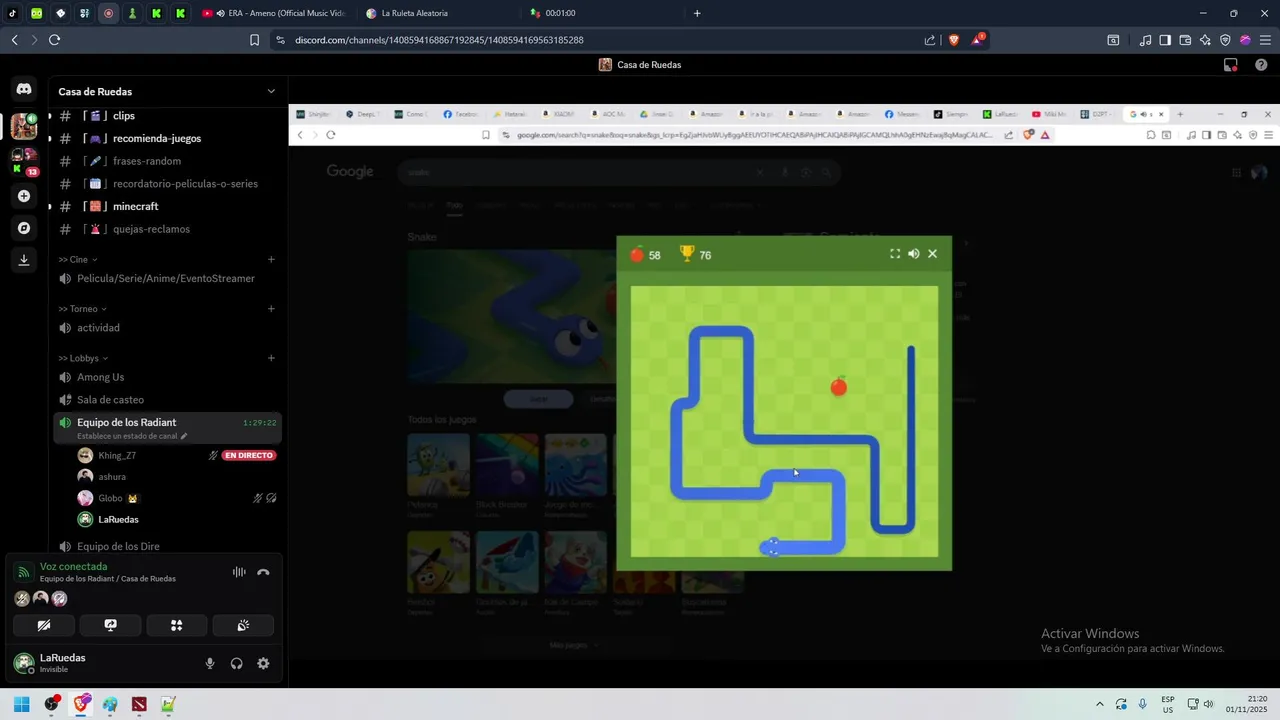This screenshot has height=720, width=1280.
Task: Switch to the 00:01:00 timer tab
Action: 600,13
